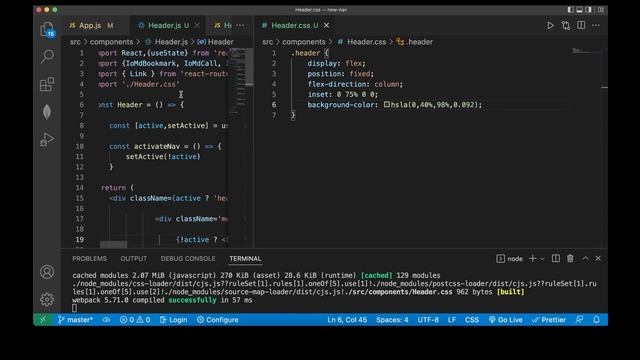This screenshot has height=360, width=640.
Task: Click src in Header.css breadcrumb
Action: tap(267, 42)
